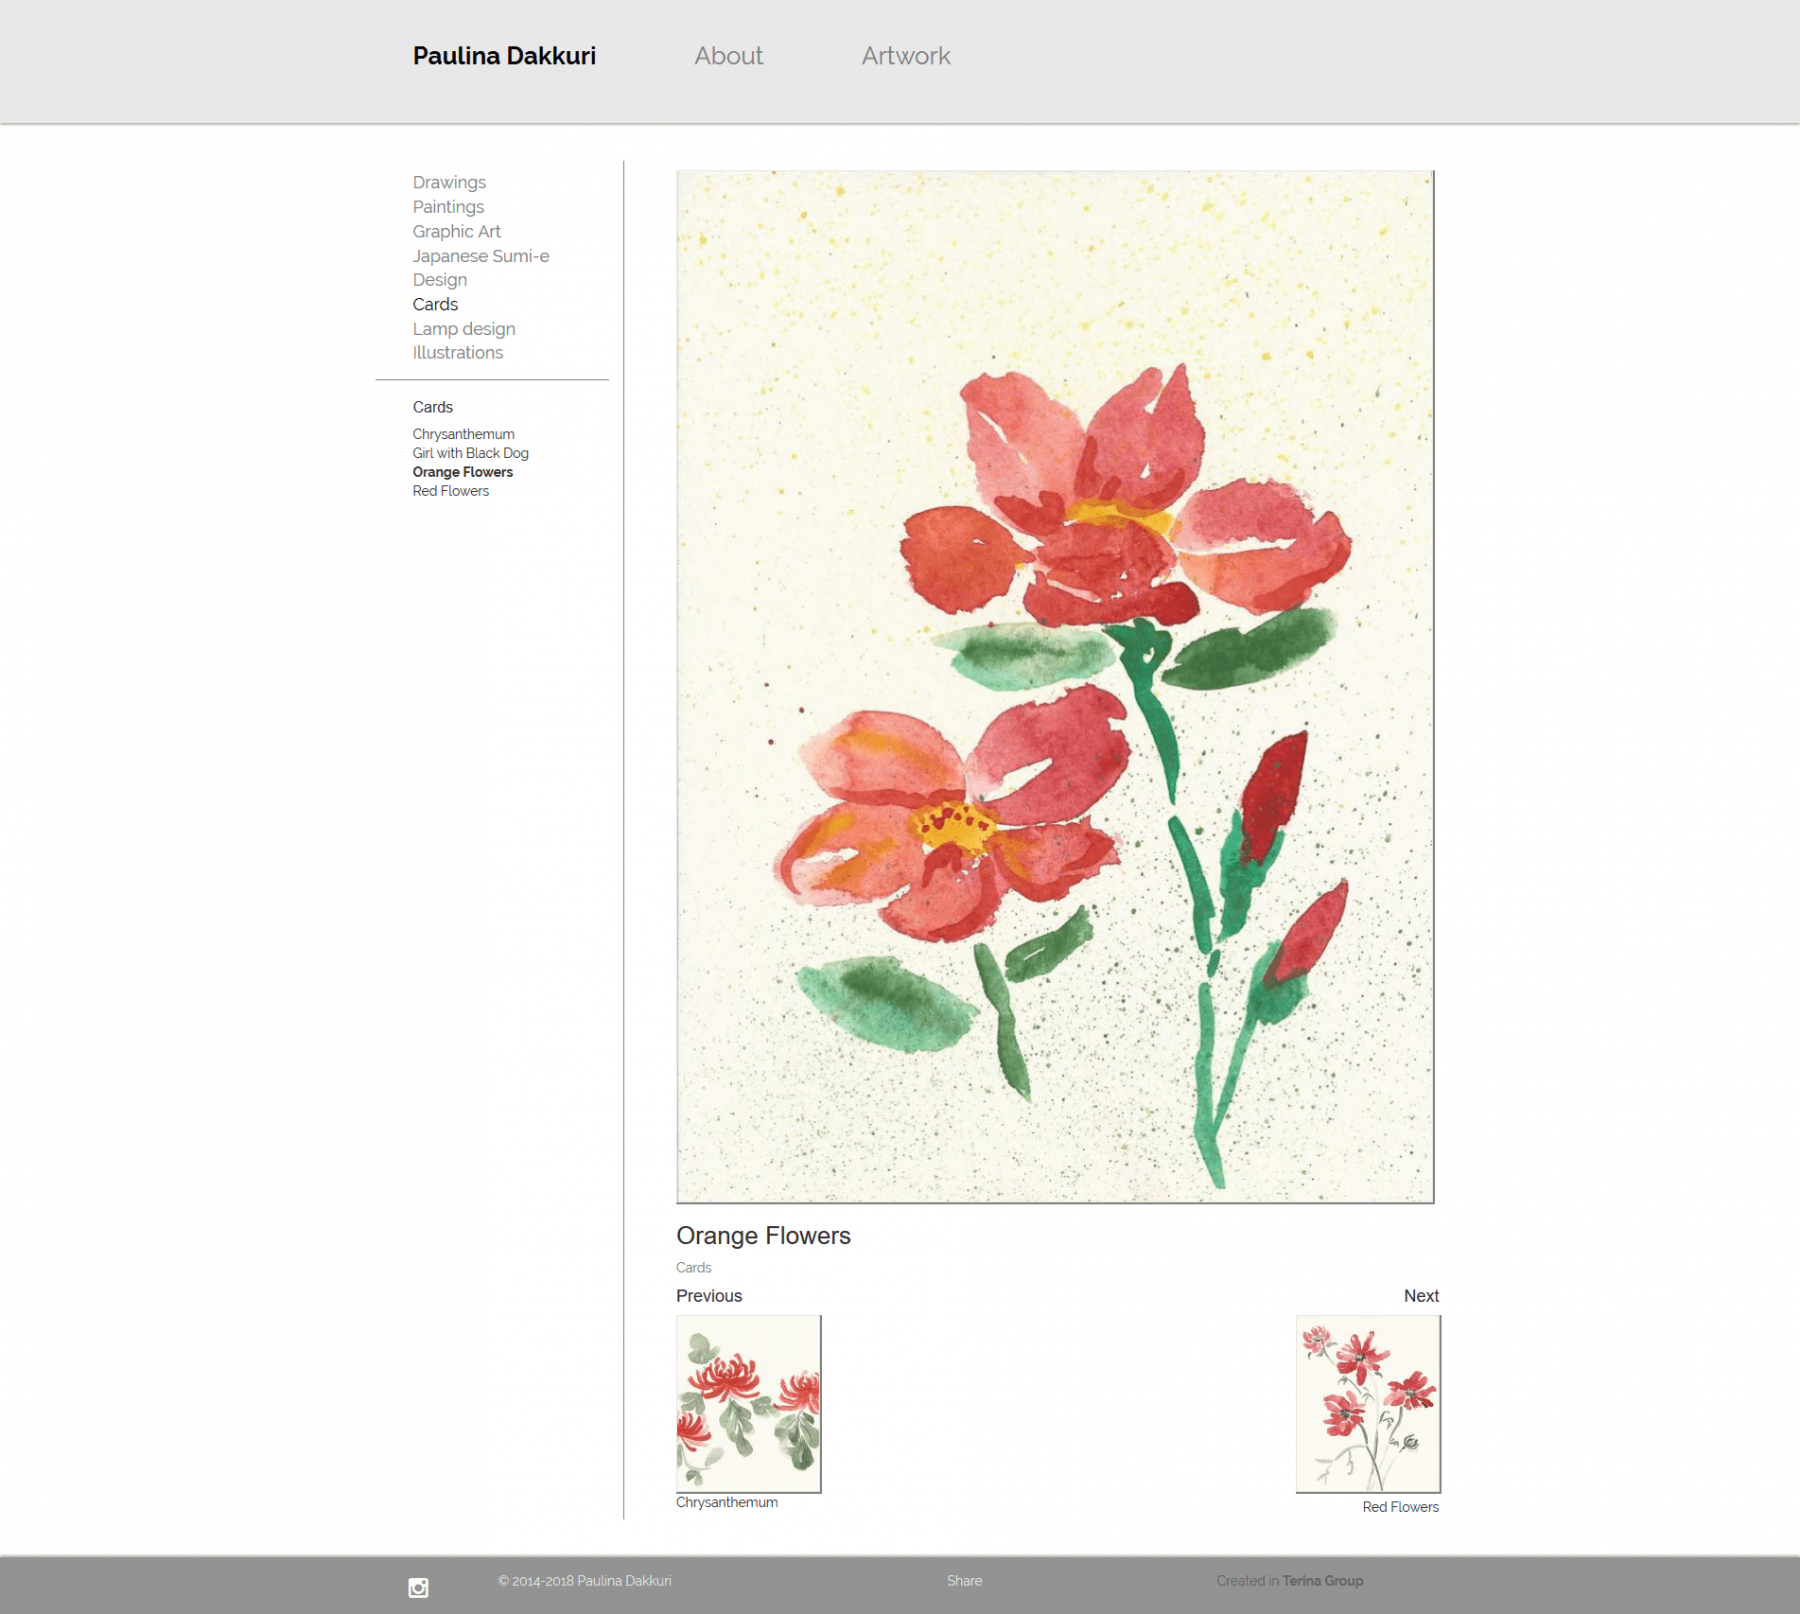Visit the Terina Group link
This screenshot has height=1614, width=1800.
click(x=1322, y=1581)
